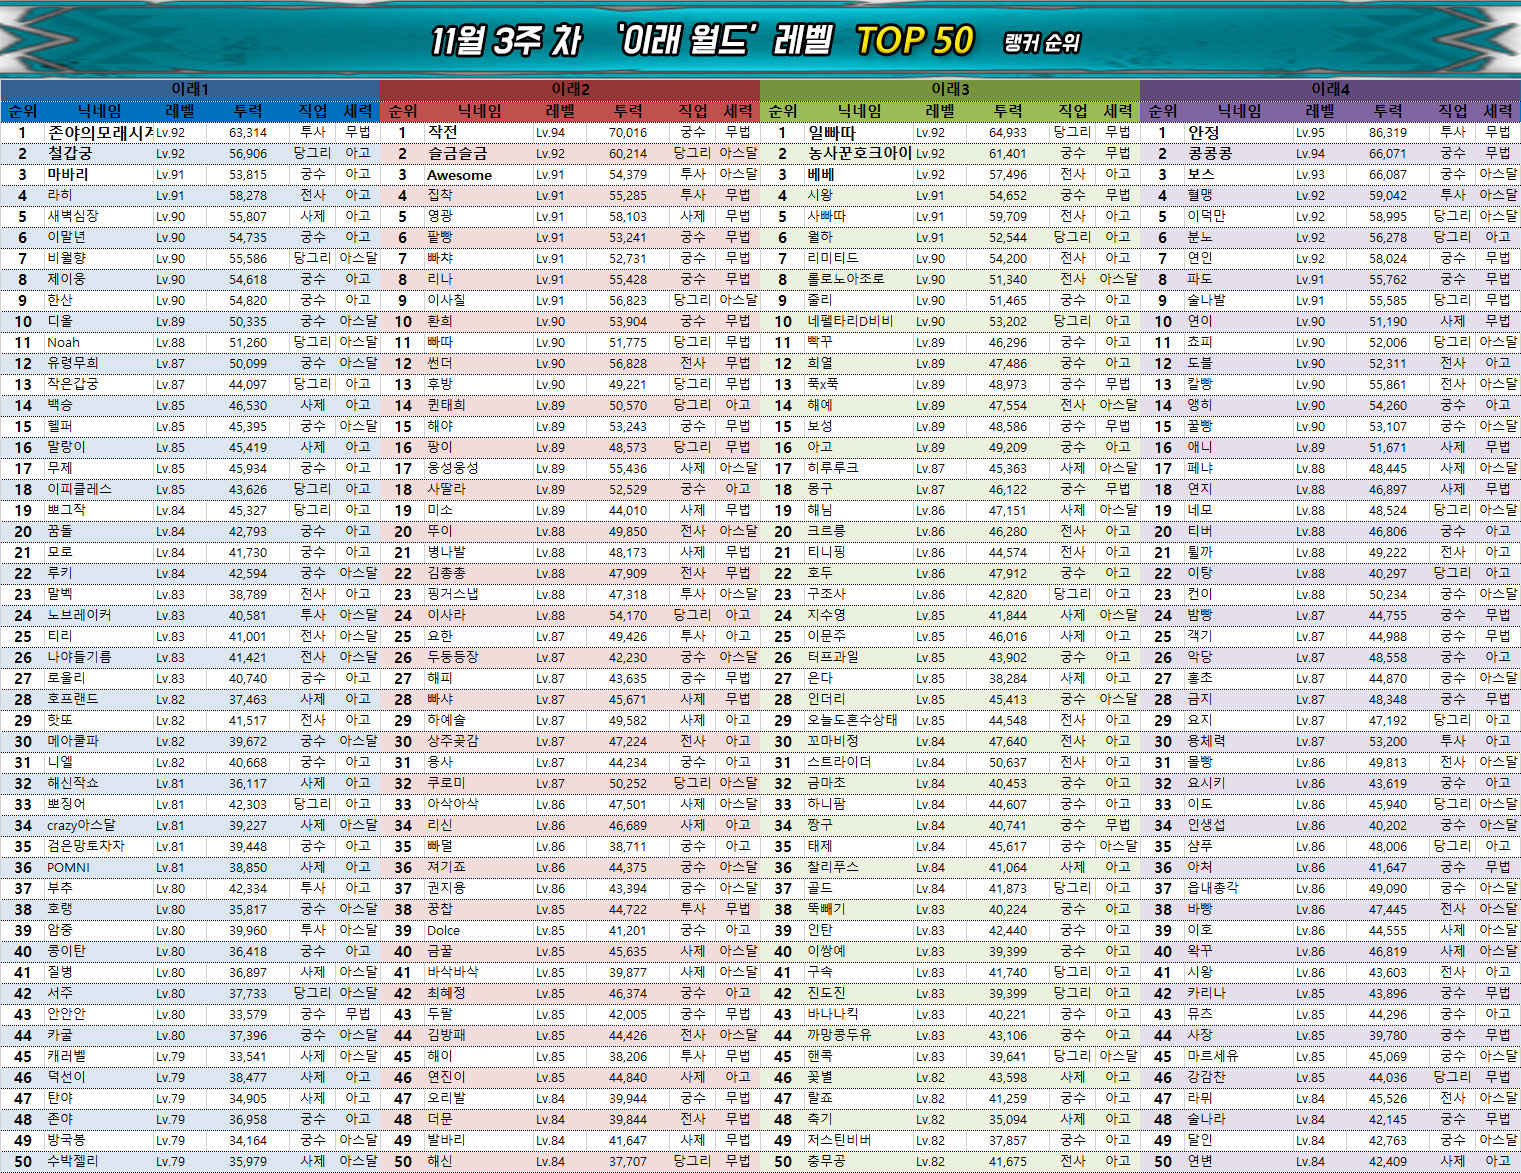Click the 86,319 power value in 이래4
The width and height of the screenshot is (1521, 1173).
[1387, 132]
